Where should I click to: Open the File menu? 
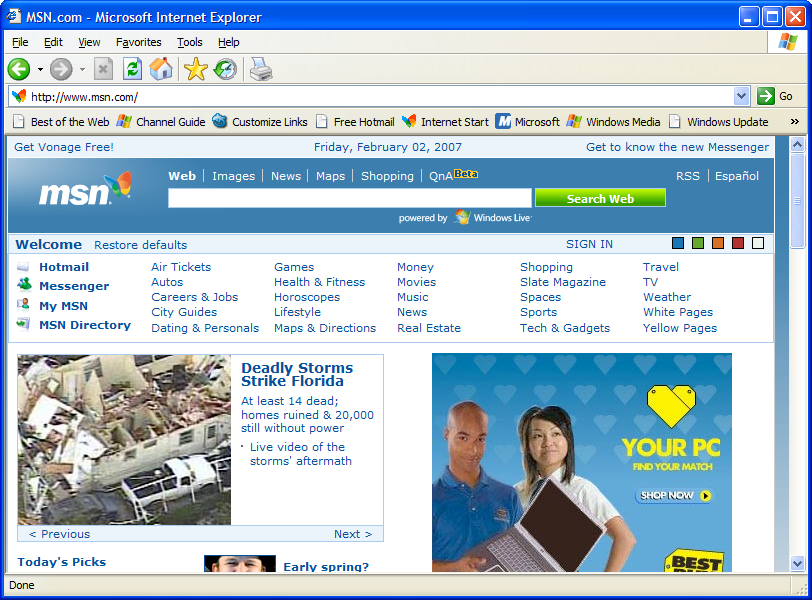coord(20,42)
